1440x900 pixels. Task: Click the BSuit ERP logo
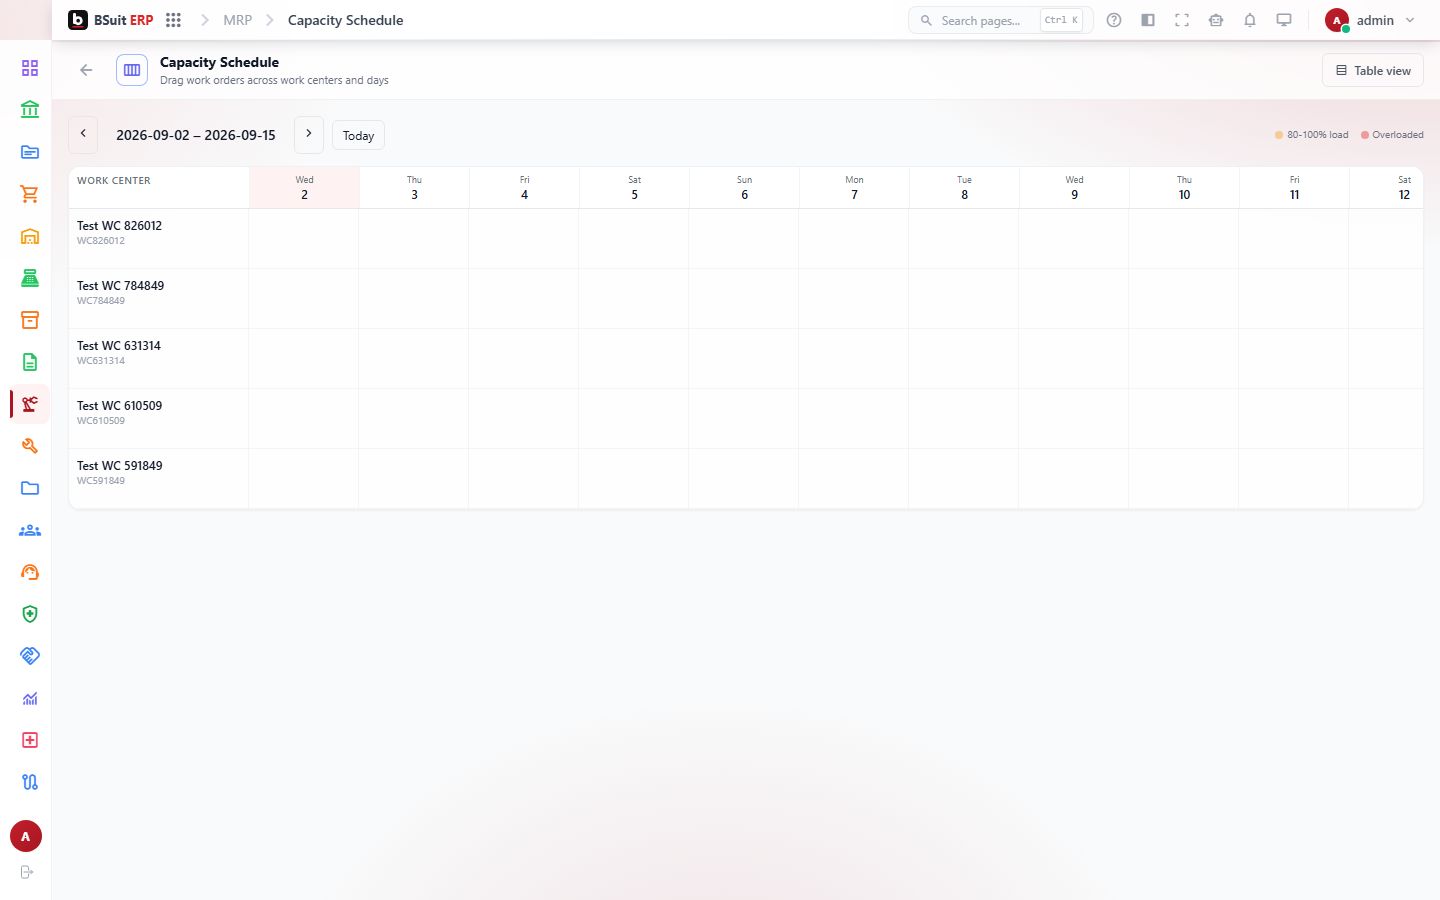[110, 20]
